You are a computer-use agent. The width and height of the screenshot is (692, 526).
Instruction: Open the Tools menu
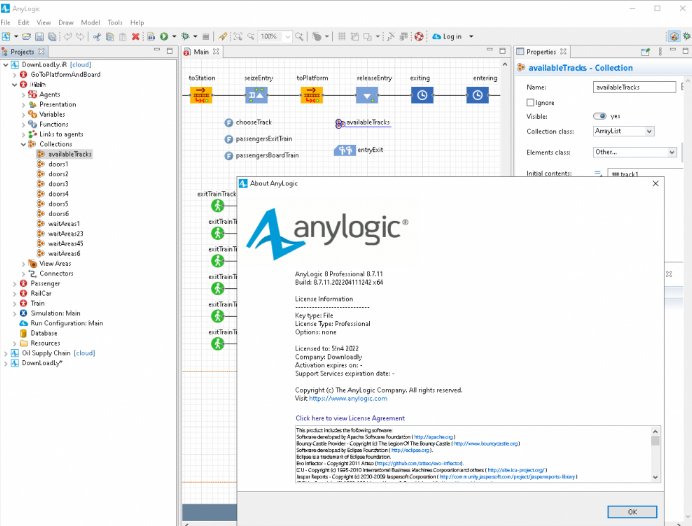pos(115,22)
